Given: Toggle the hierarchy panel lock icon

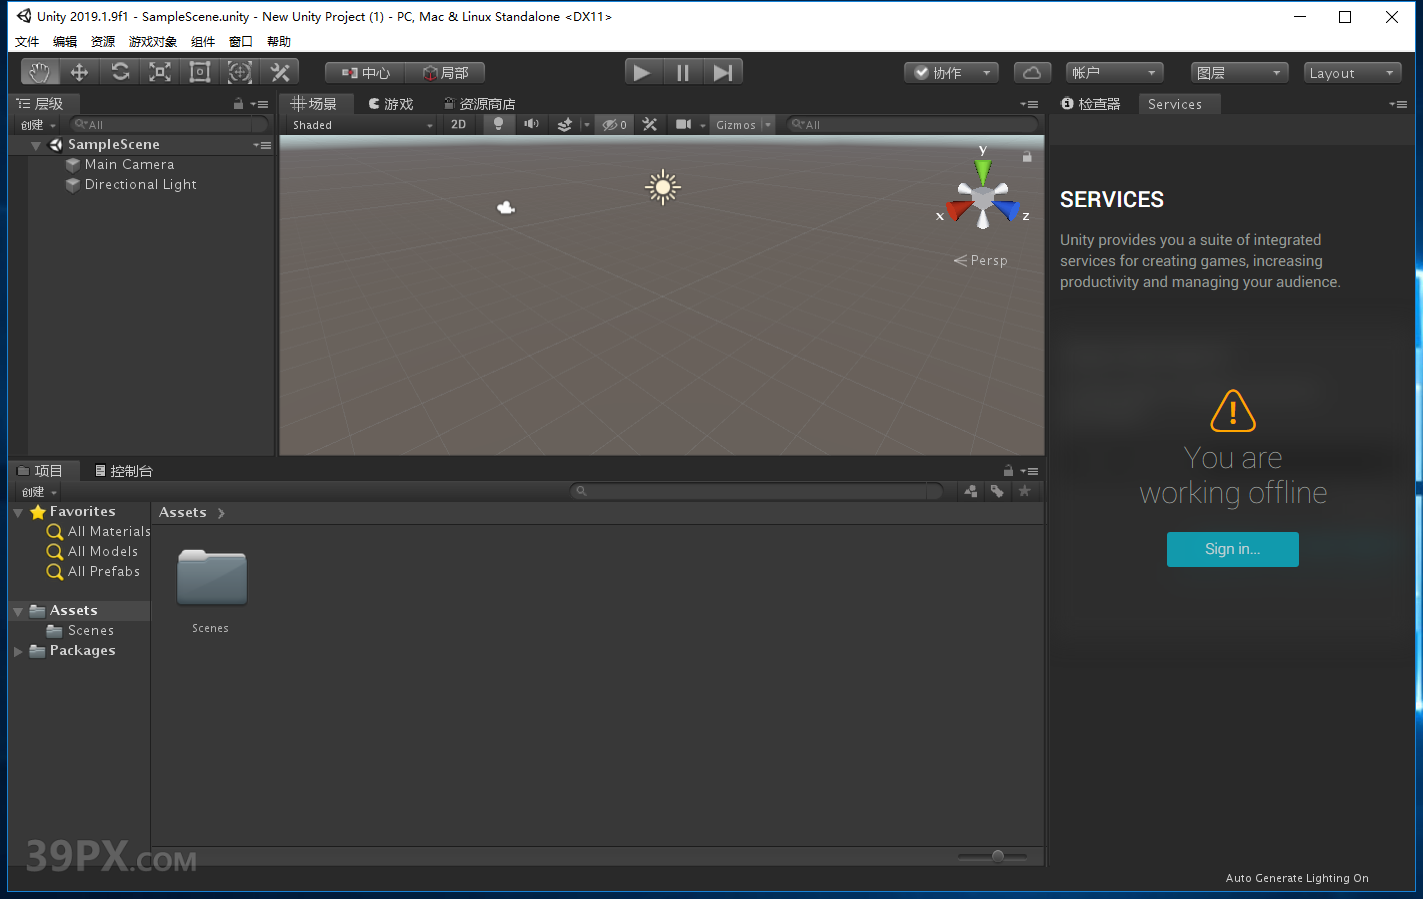Looking at the screenshot, I should pyautogui.click(x=238, y=104).
